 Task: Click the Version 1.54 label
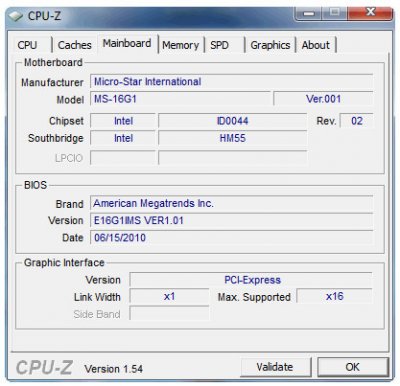coord(114,369)
